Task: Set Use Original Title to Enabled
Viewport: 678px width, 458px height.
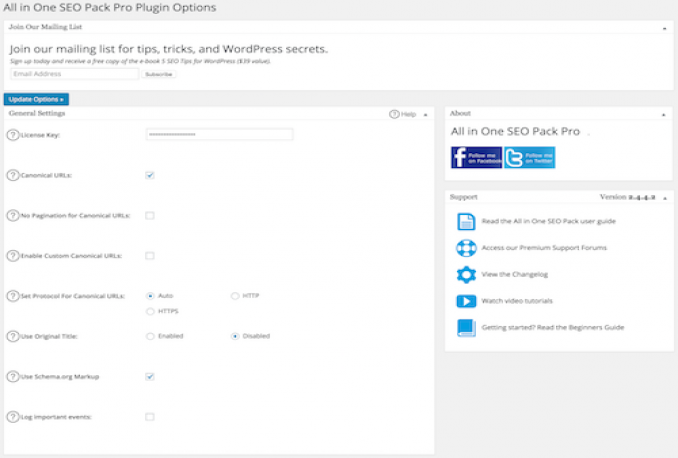Action: pyautogui.click(x=150, y=336)
